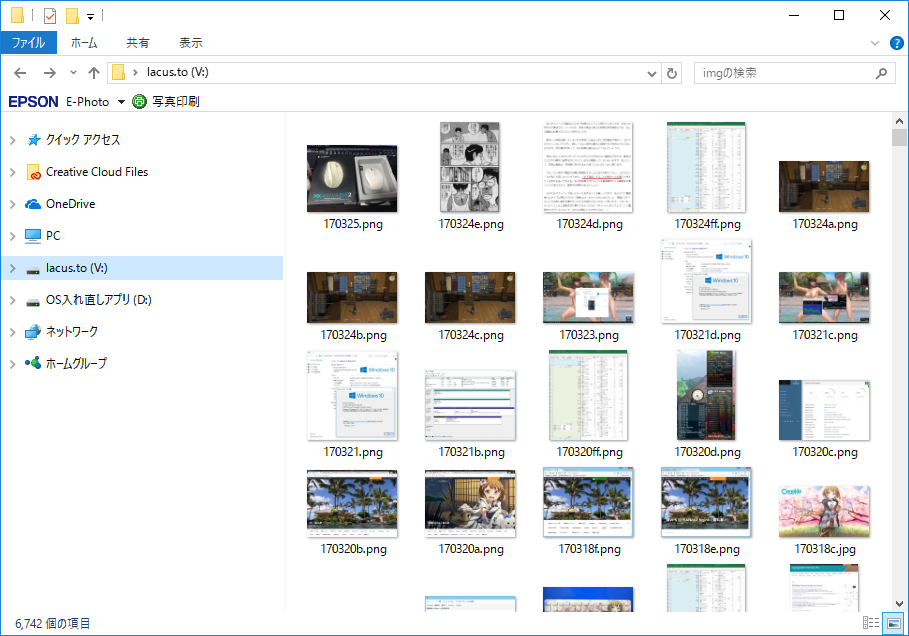The image size is (909, 636).
Task: Open the E-Photo dropdown arrow
Action: click(121, 102)
